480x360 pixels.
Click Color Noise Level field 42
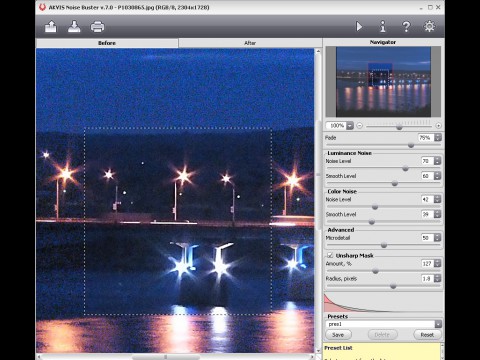click(427, 199)
